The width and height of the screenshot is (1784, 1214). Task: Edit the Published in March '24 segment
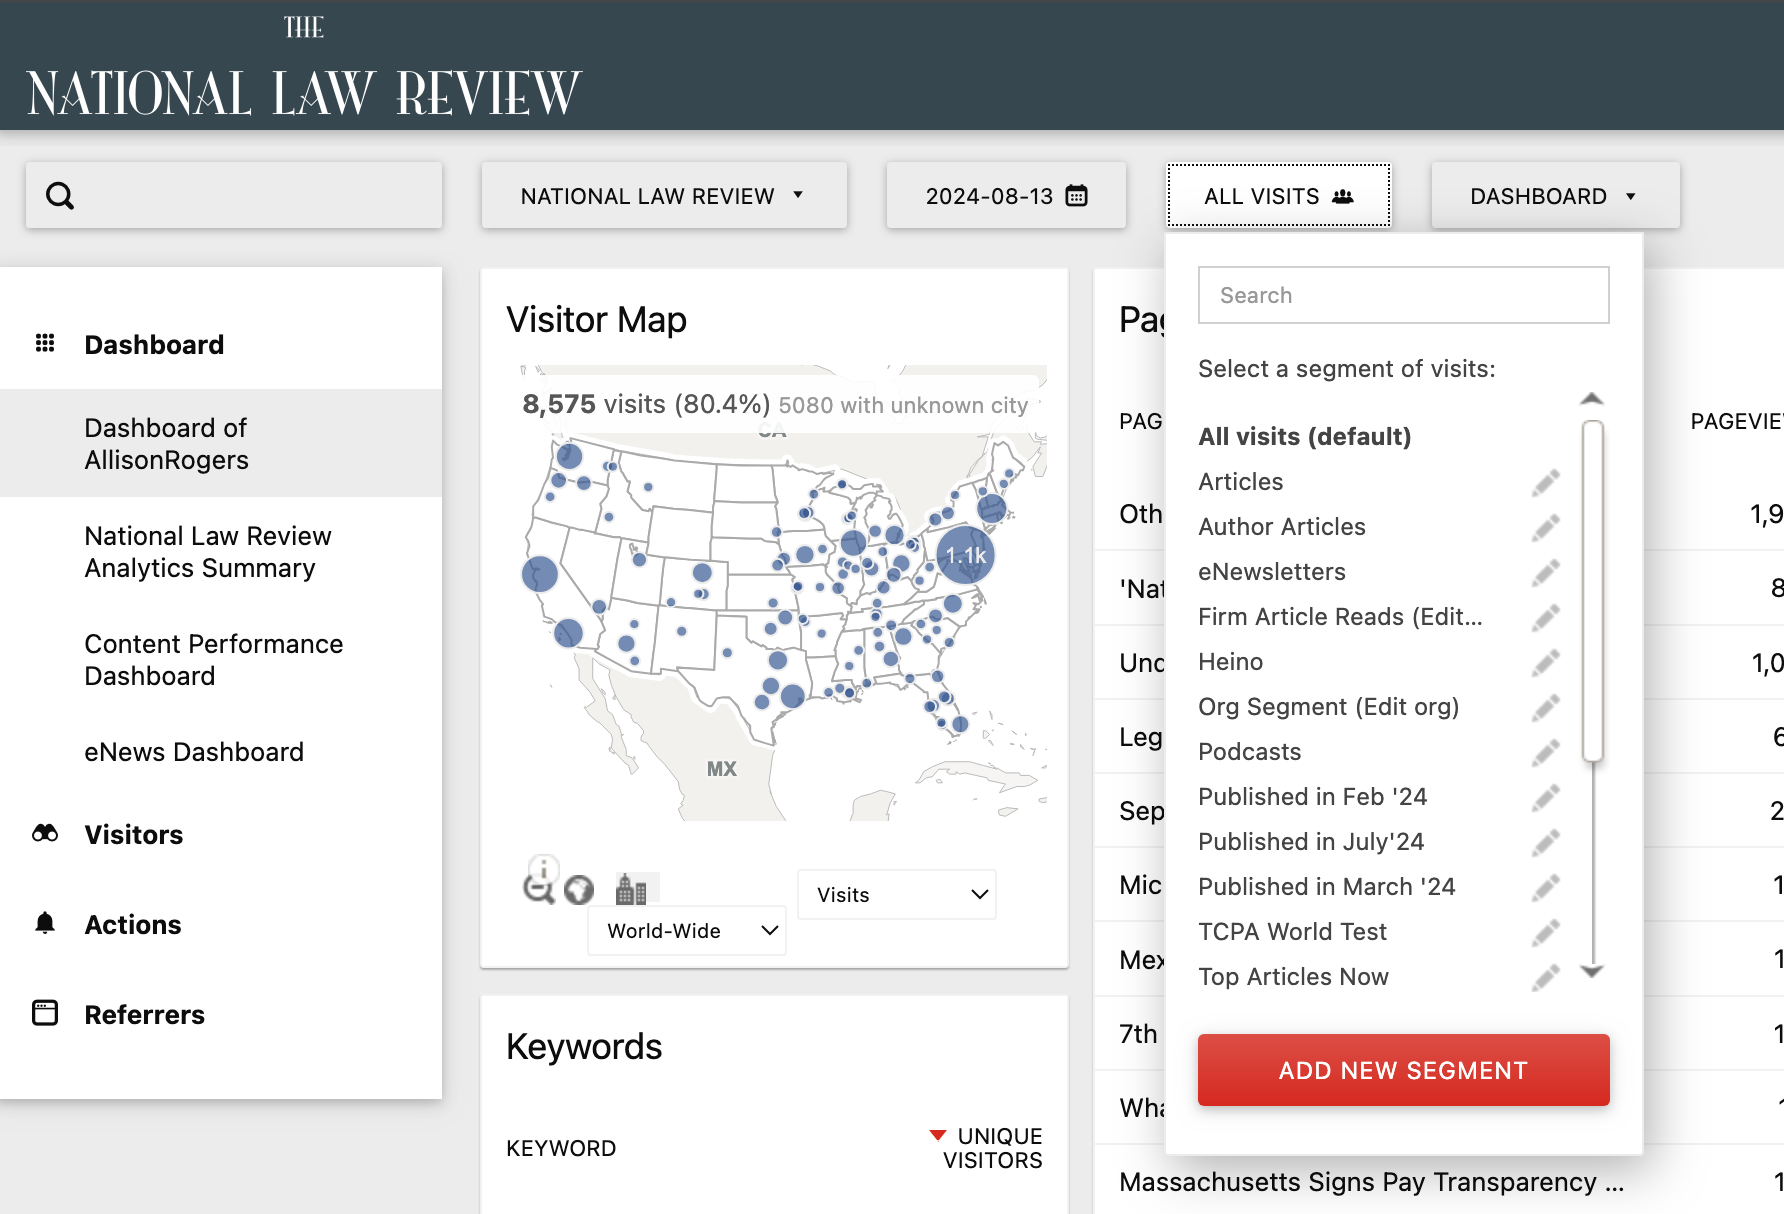[1545, 888]
